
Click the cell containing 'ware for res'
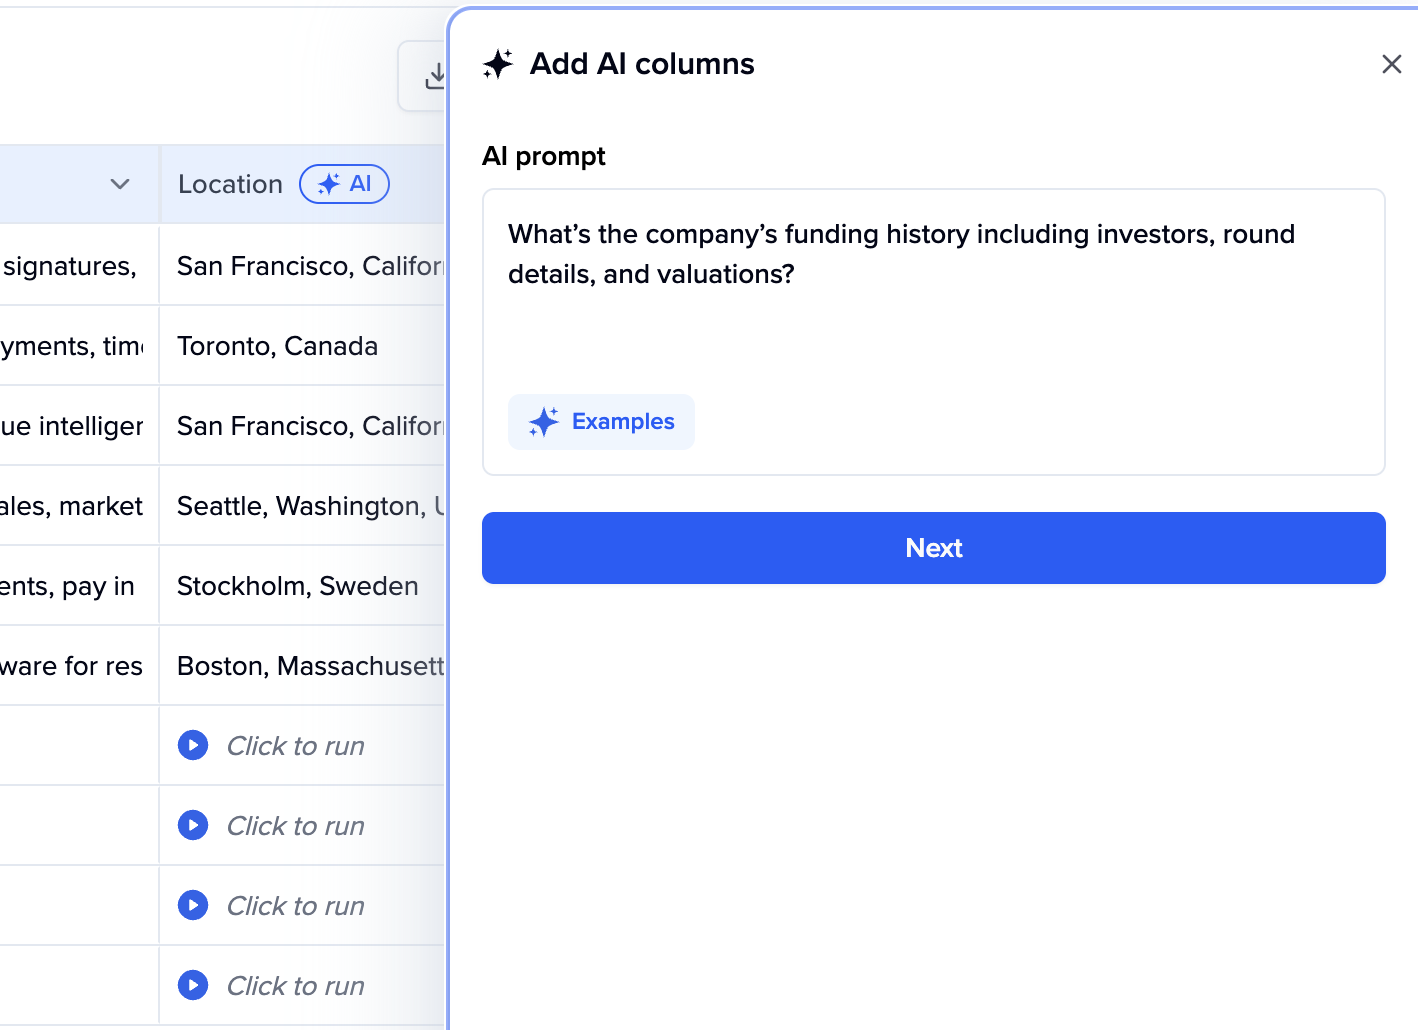pos(72,666)
